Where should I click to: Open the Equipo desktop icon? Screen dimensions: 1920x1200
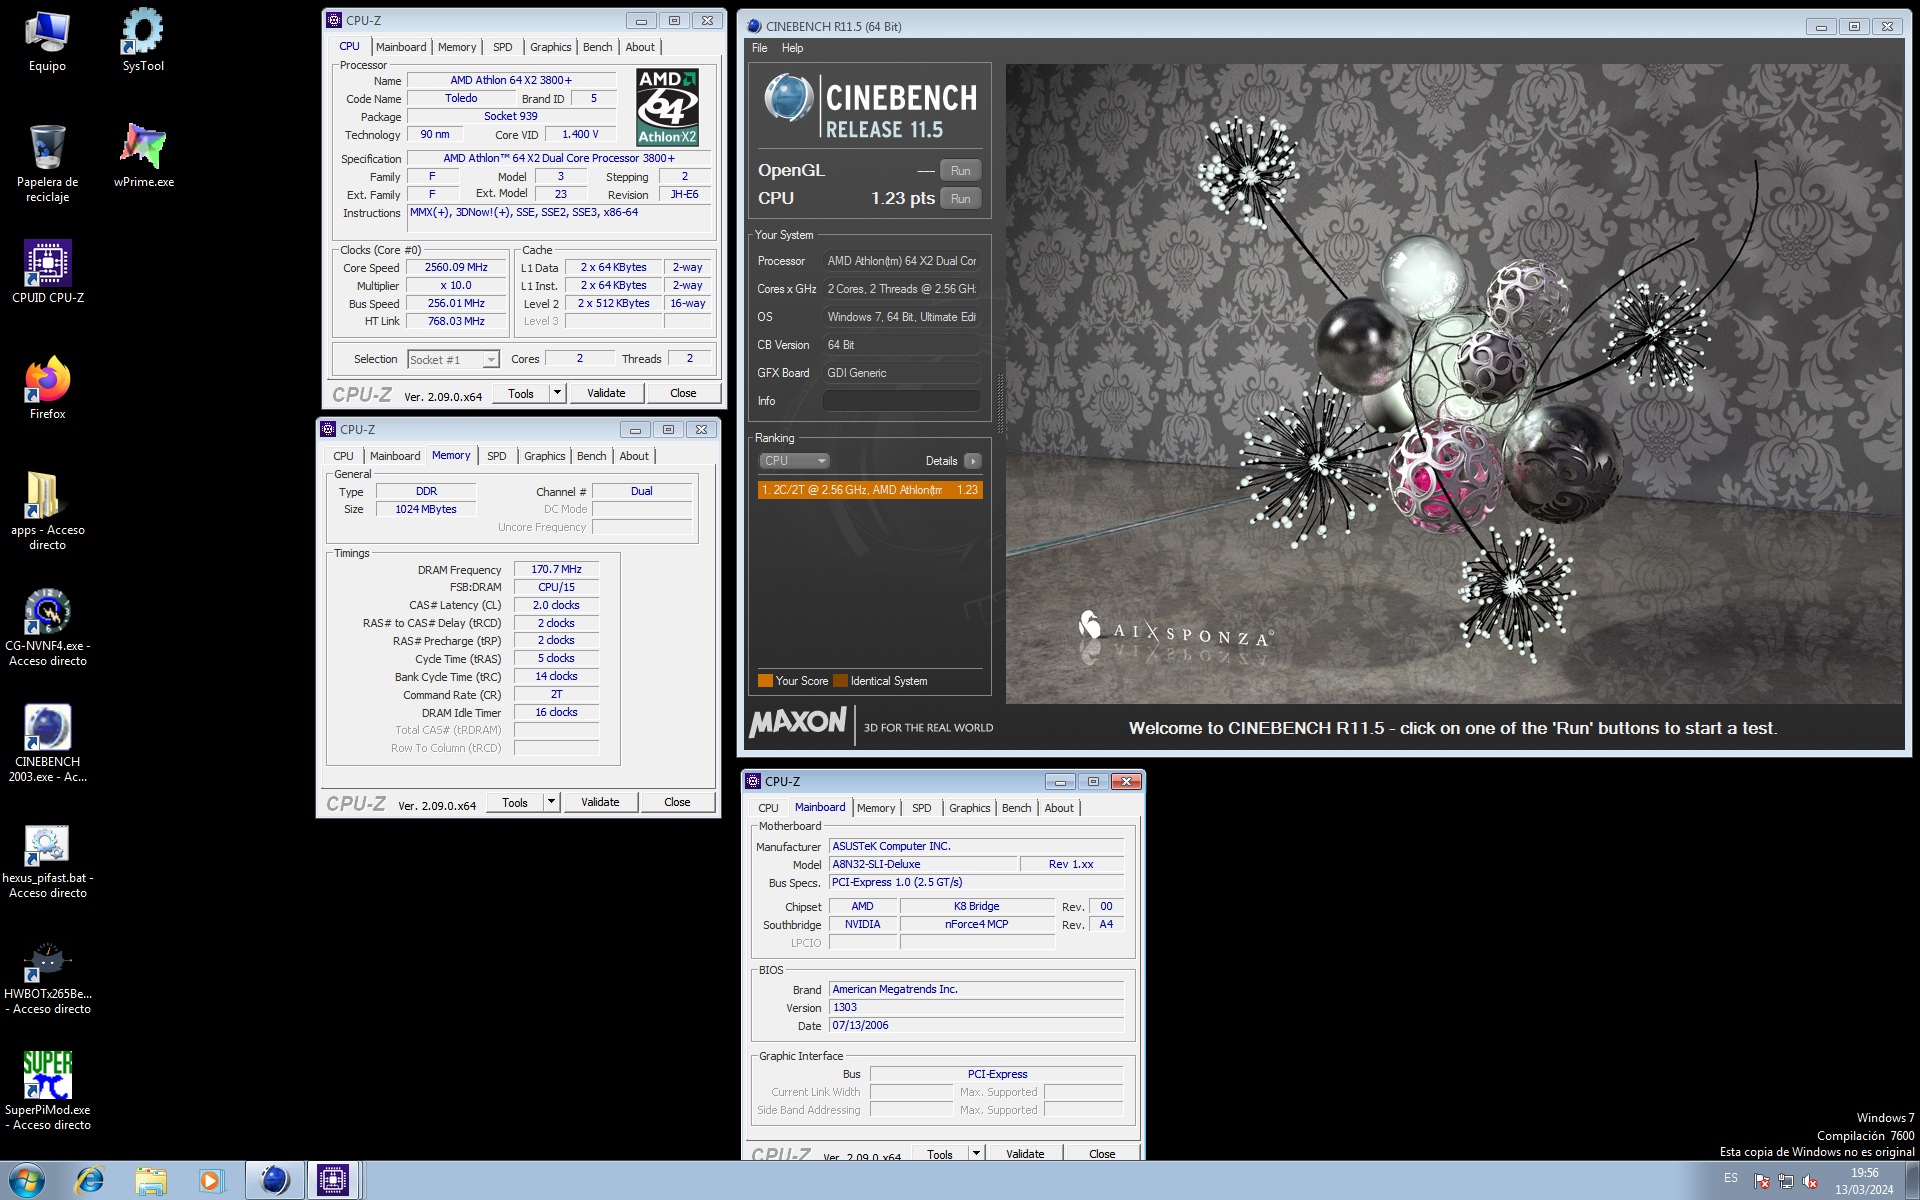pos(47,42)
